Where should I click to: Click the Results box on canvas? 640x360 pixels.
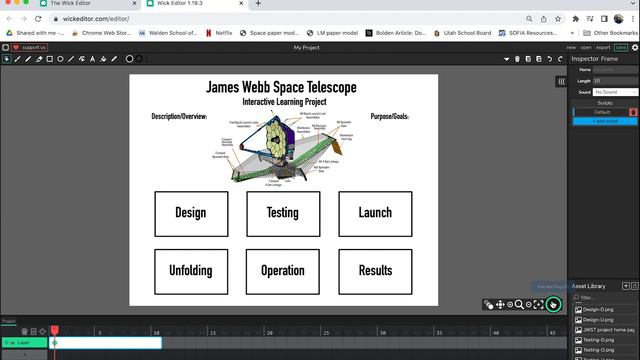coord(375,272)
